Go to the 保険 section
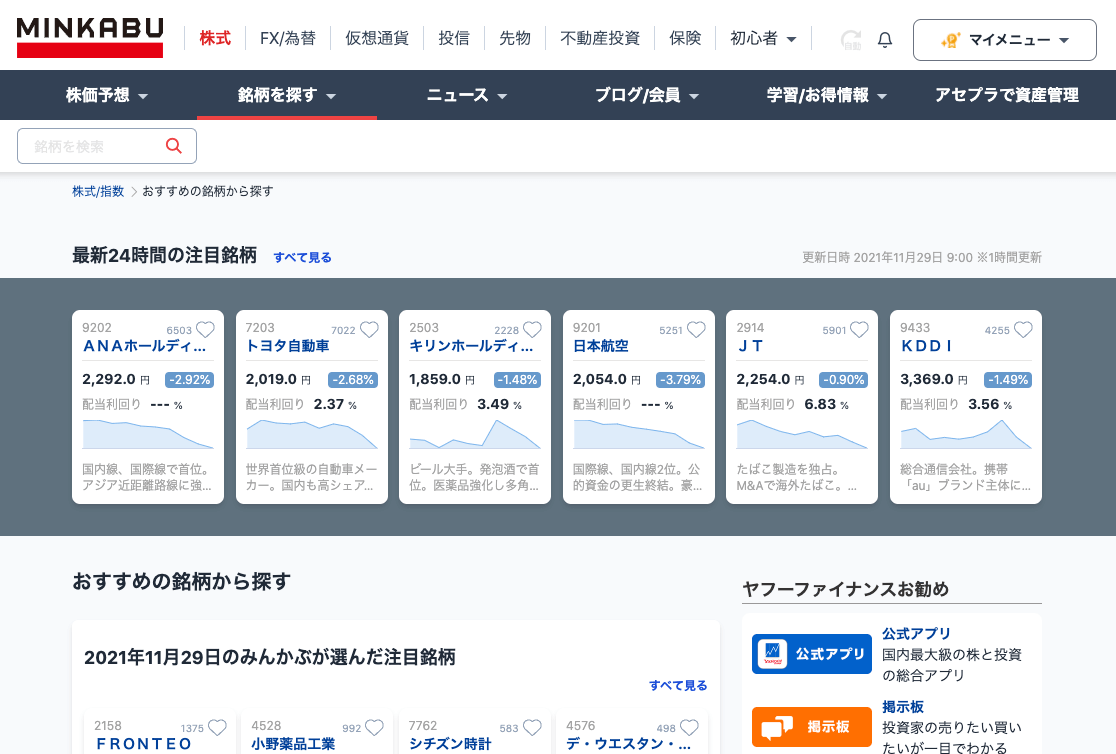 tap(685, 38)
